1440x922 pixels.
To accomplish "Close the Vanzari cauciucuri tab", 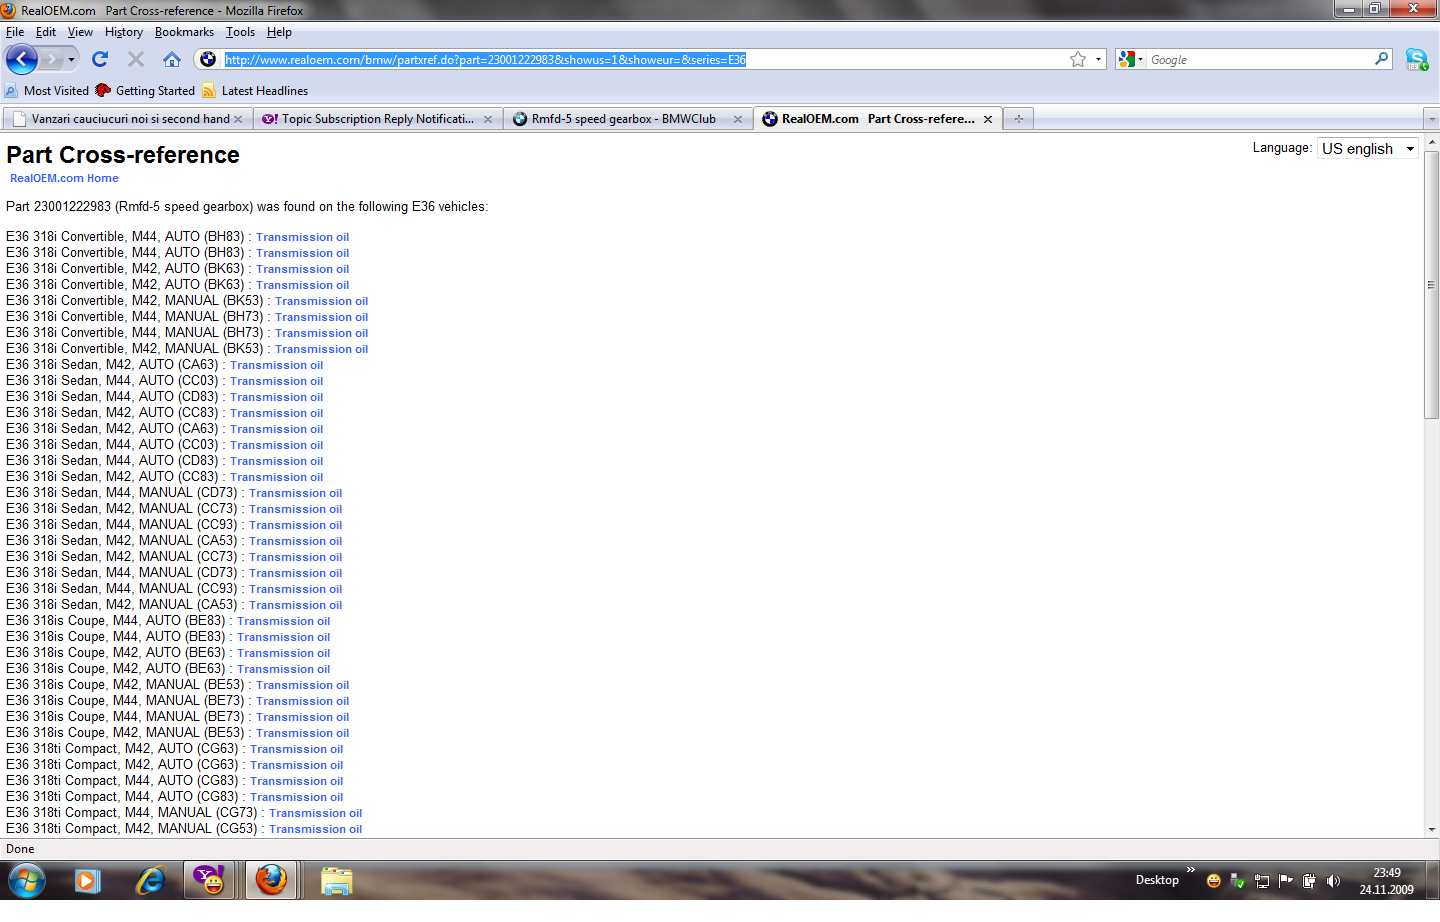I will (x=238, y=119).
